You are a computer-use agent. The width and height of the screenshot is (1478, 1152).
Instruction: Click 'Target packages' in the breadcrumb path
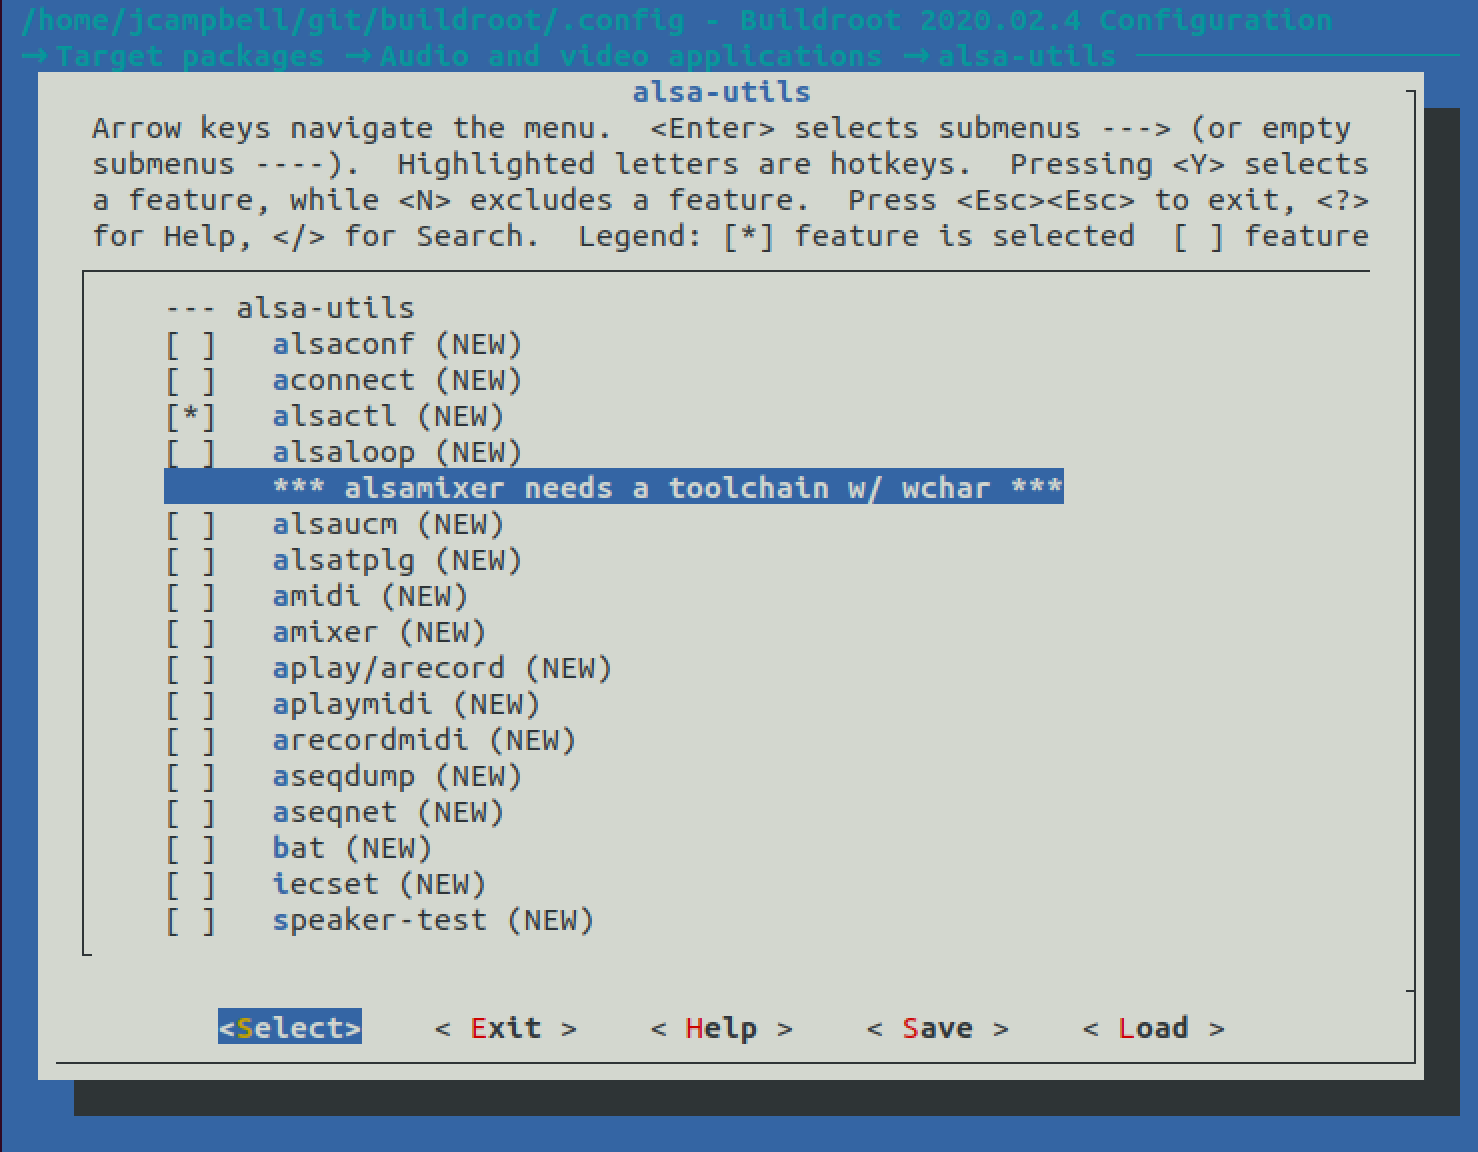(190, 56)
